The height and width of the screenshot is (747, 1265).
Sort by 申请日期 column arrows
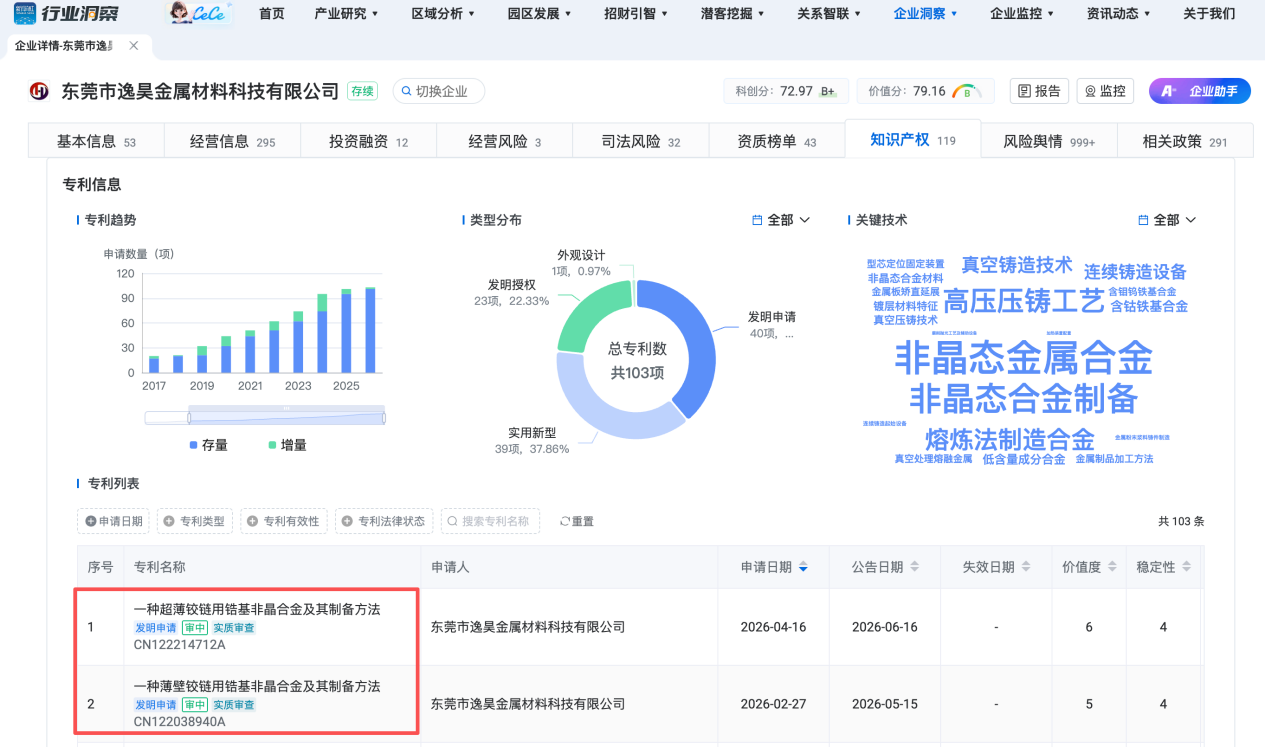804,567
